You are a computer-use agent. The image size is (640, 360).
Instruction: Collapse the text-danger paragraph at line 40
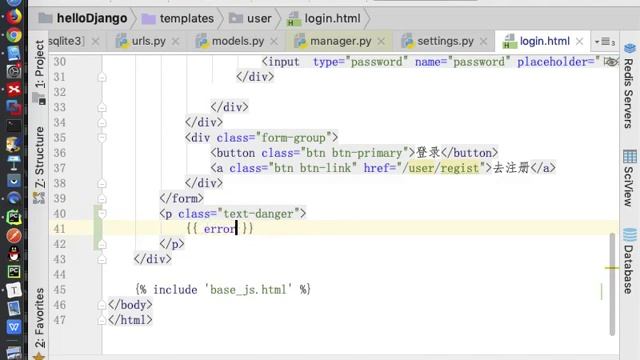102,213
